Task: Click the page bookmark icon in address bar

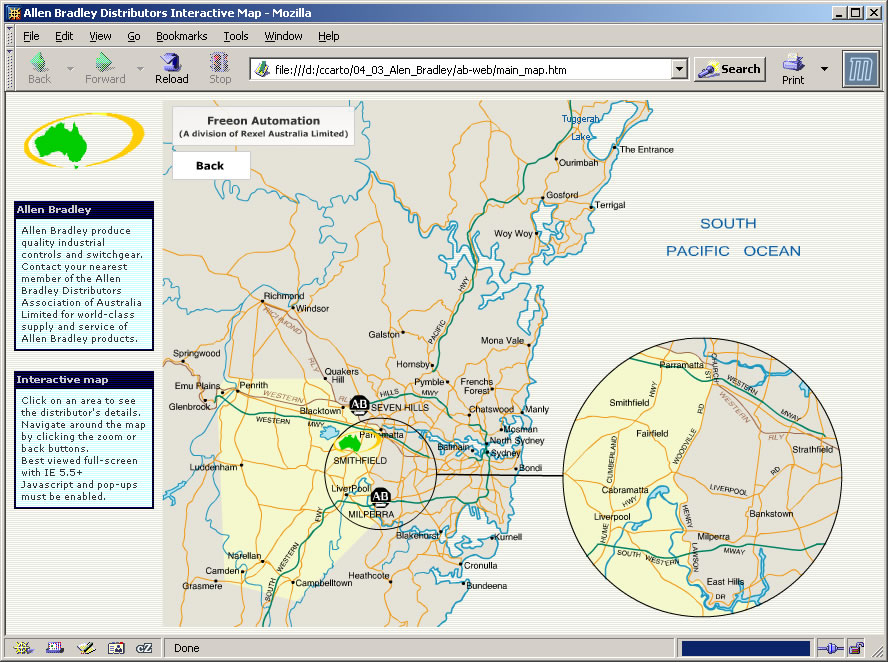Action: pos(262,70)
